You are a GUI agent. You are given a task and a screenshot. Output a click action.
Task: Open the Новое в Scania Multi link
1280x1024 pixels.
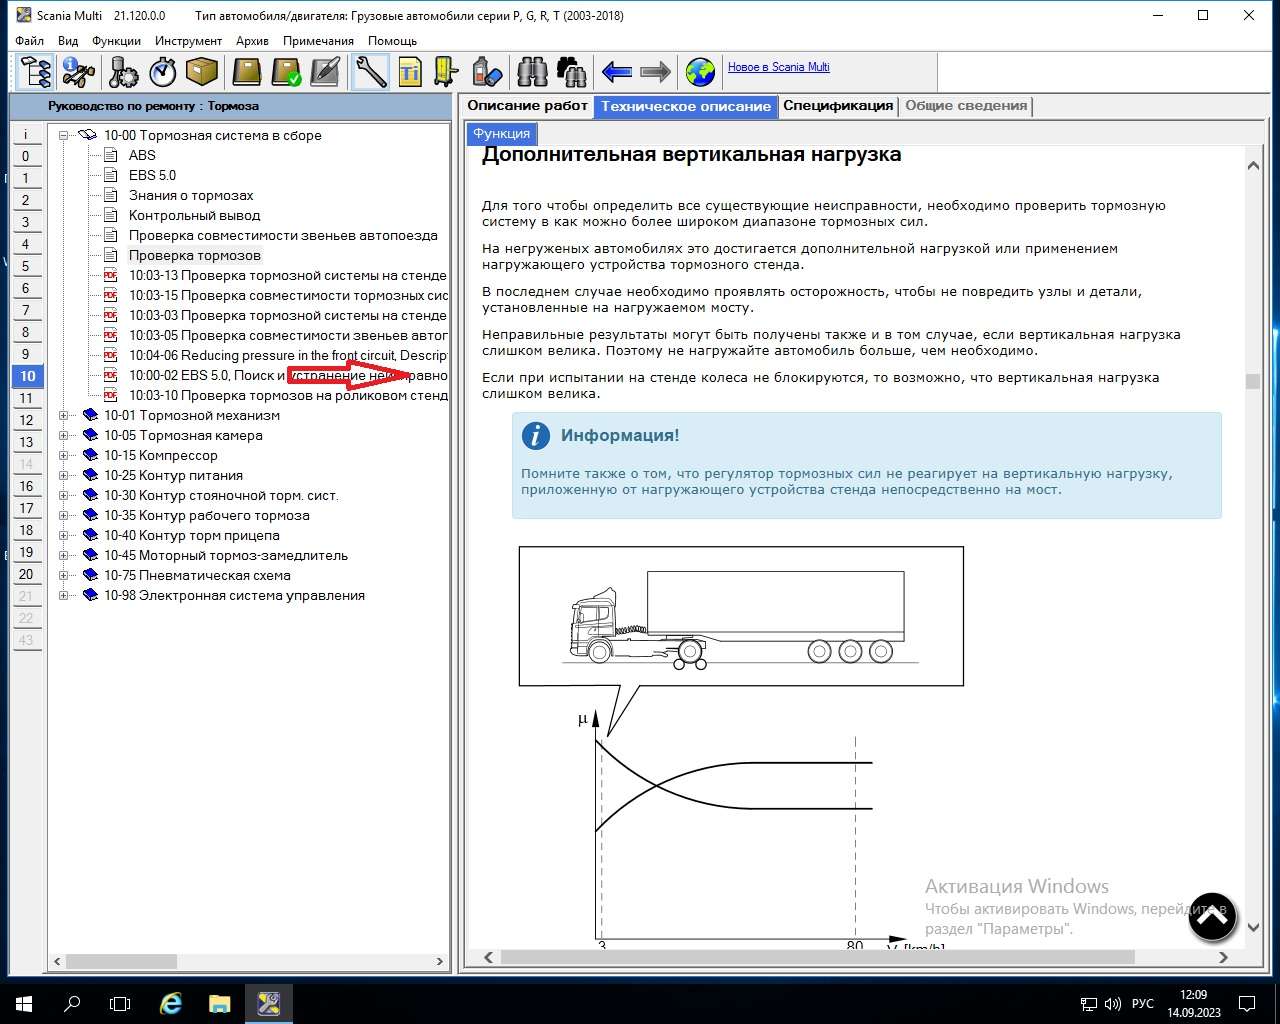click(x=778, y=67)
